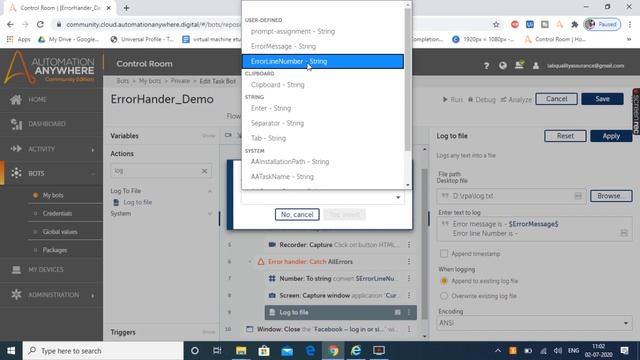The image size is (640, 360).
Task: Open Global values in sidebar
Action: click(60, 232)
